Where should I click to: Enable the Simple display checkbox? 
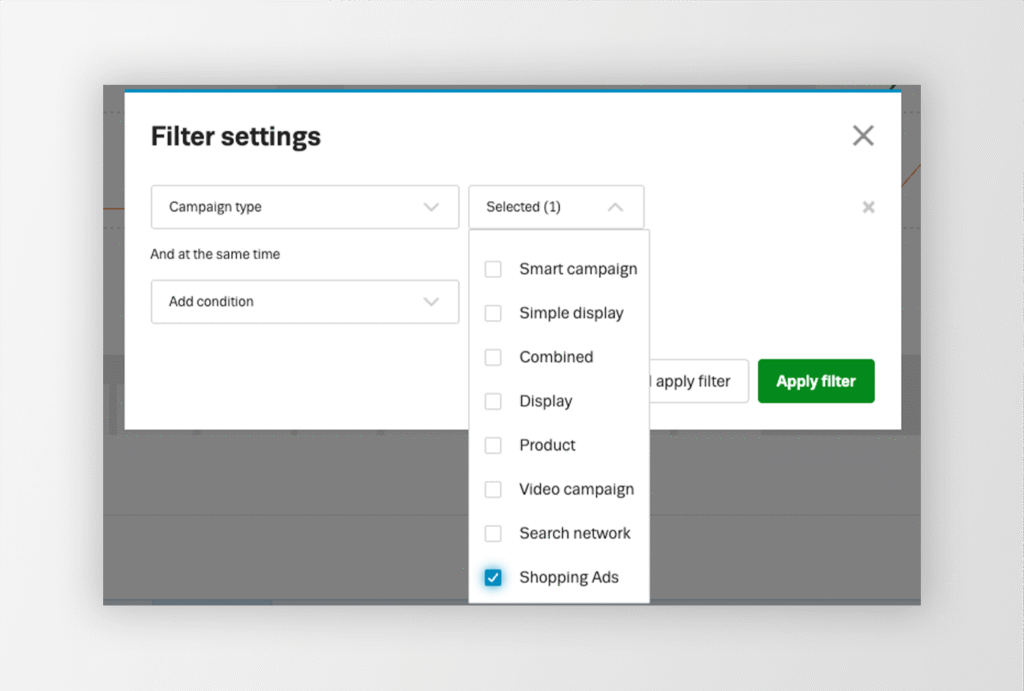[x=493, y=313]
